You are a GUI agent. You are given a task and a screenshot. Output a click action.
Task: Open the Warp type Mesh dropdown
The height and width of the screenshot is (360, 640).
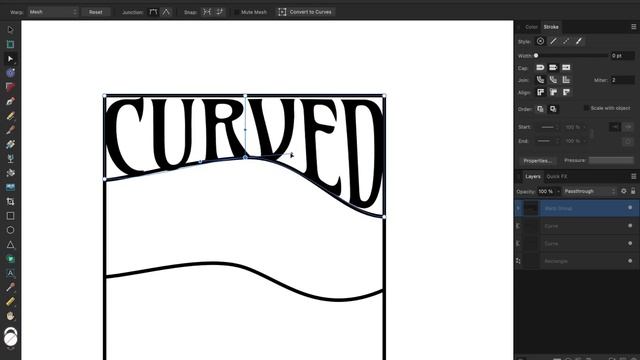click(53, 12)
